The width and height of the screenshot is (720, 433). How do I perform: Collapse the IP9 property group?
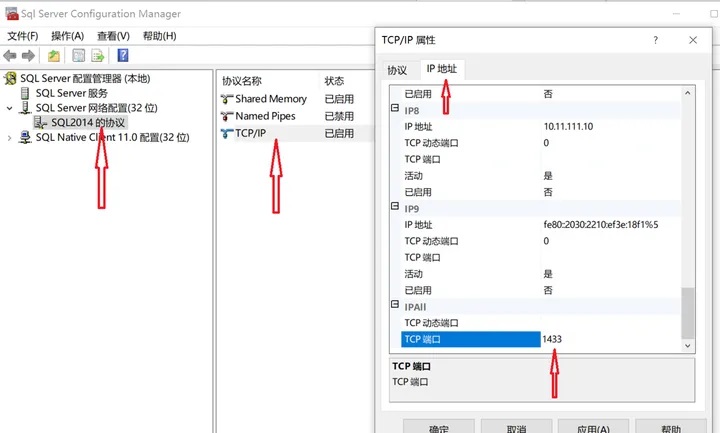pyautogui.click(x=395, y=206)
